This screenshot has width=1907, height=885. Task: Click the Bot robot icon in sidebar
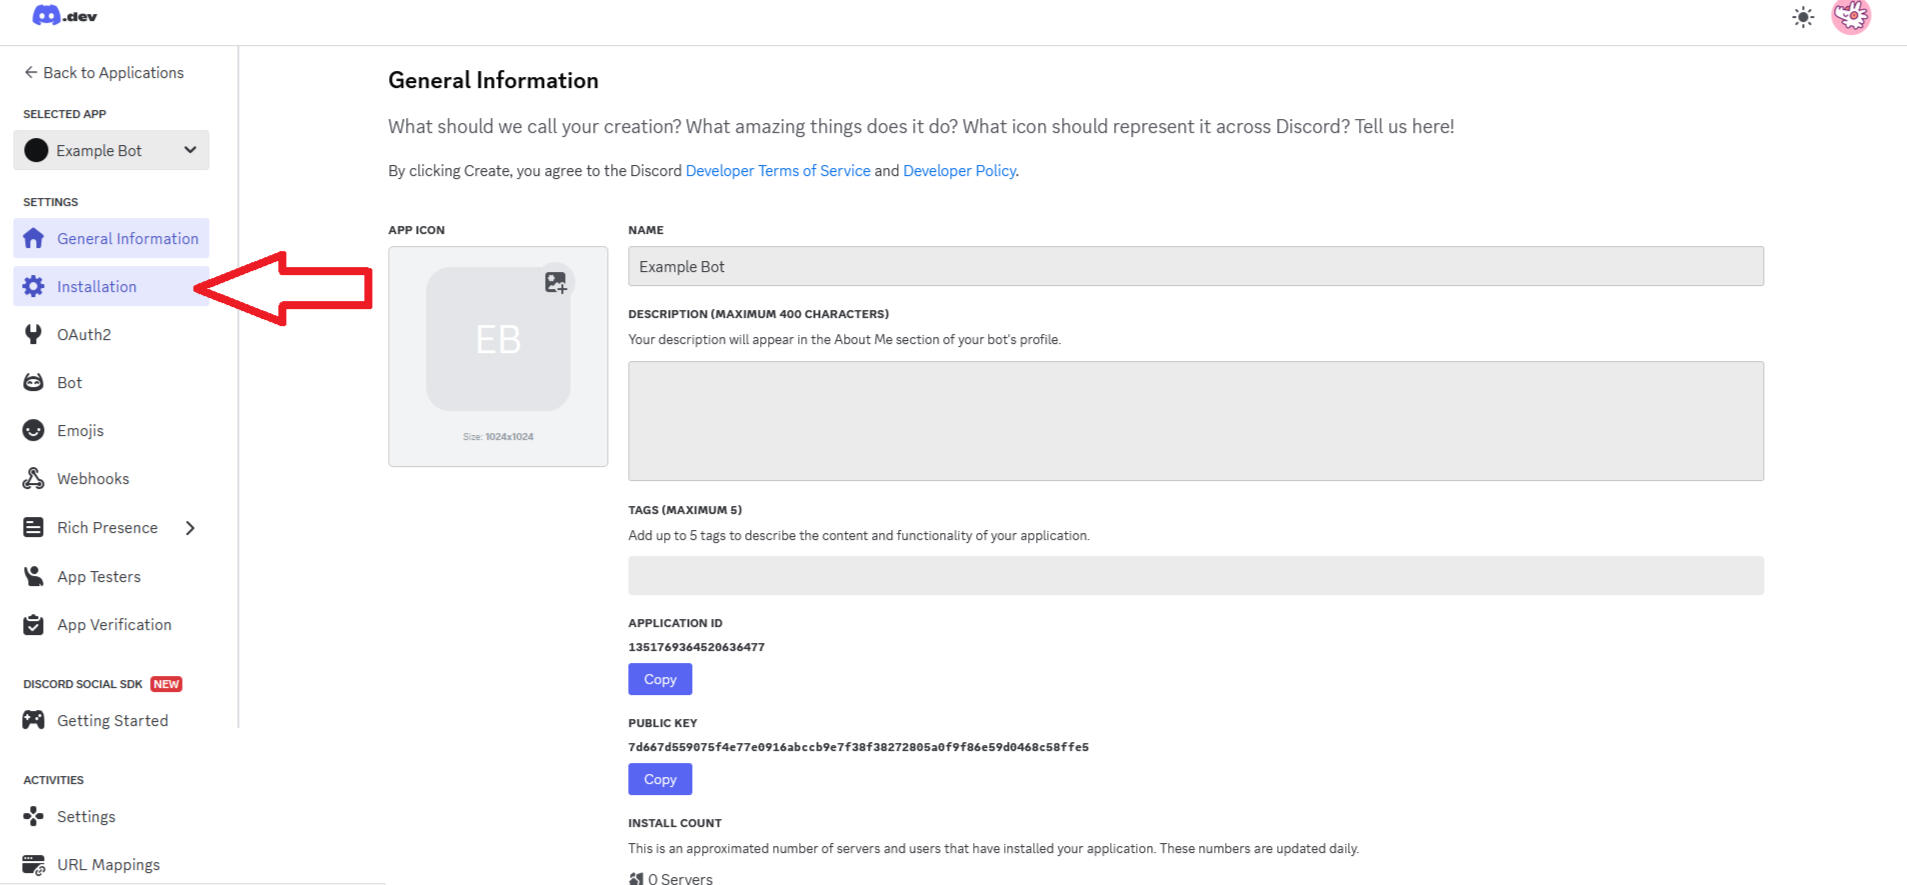[34, 382]
